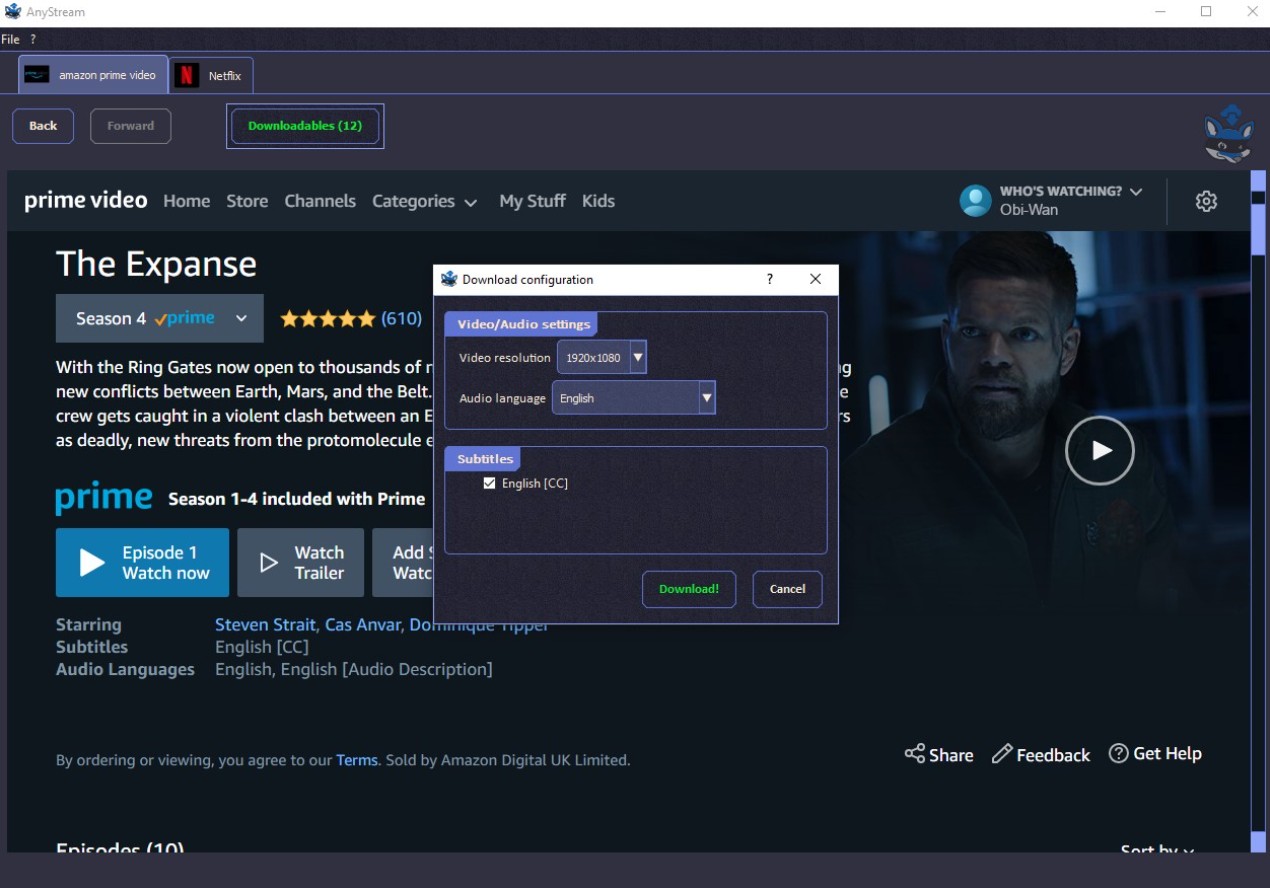Click the Share icon
The height and width of the screenshot is (888, 1270).
click(914, 754)
